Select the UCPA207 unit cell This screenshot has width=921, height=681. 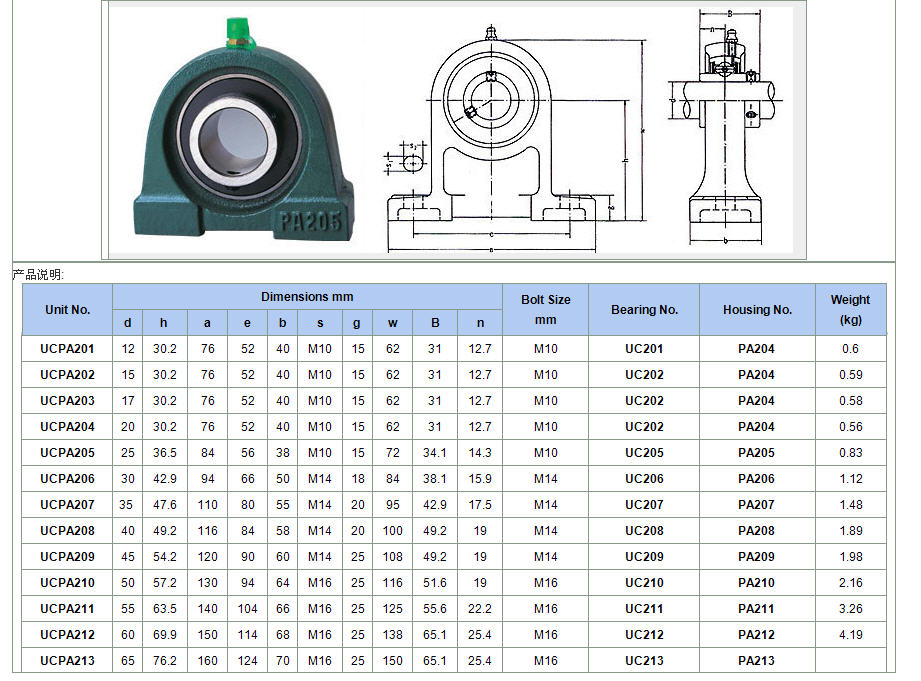(68, 504)
